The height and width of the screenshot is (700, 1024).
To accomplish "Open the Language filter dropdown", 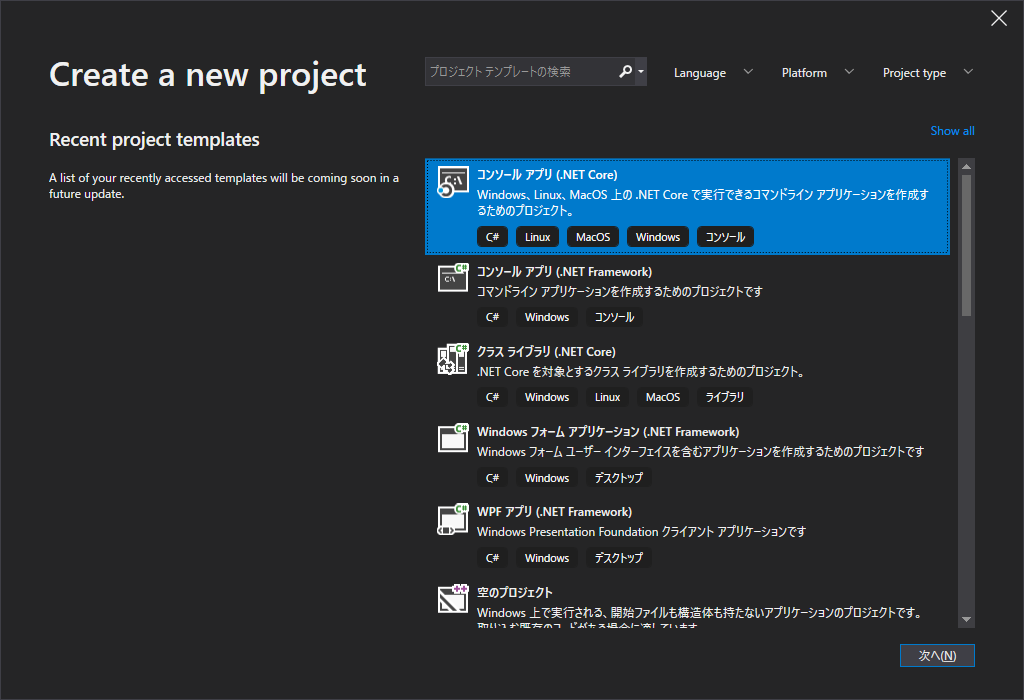I will tap(713, 72).
